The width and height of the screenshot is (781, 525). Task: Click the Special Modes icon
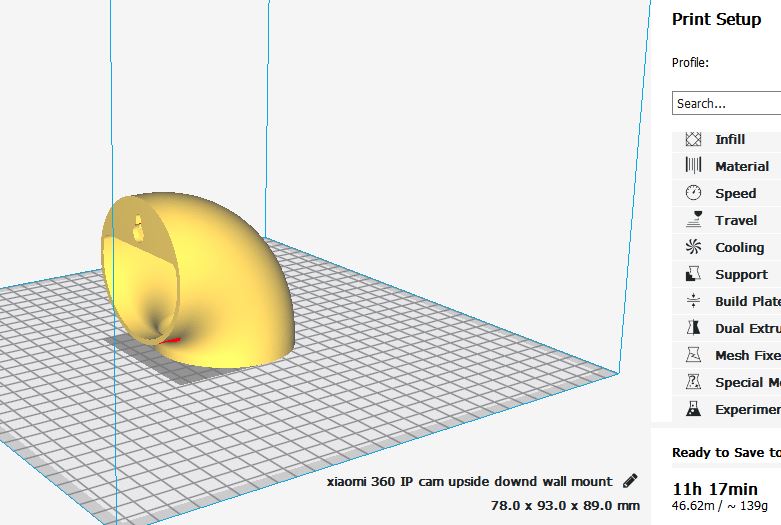(693, 382)
